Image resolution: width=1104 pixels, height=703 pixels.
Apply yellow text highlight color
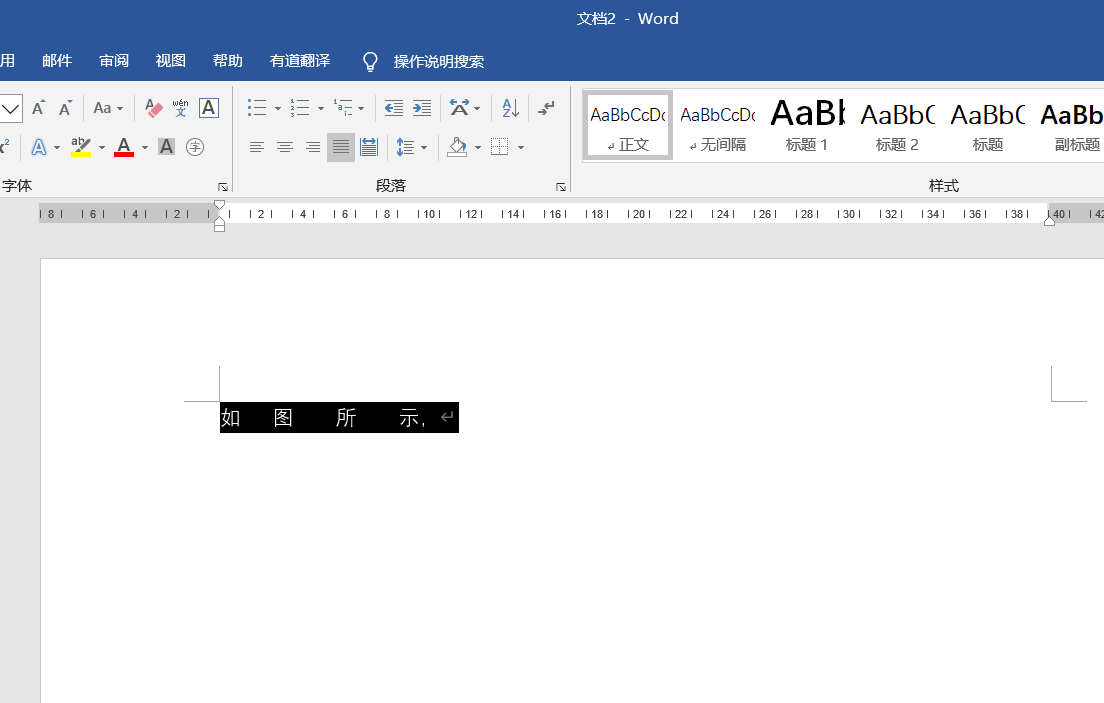click(81, 147)
